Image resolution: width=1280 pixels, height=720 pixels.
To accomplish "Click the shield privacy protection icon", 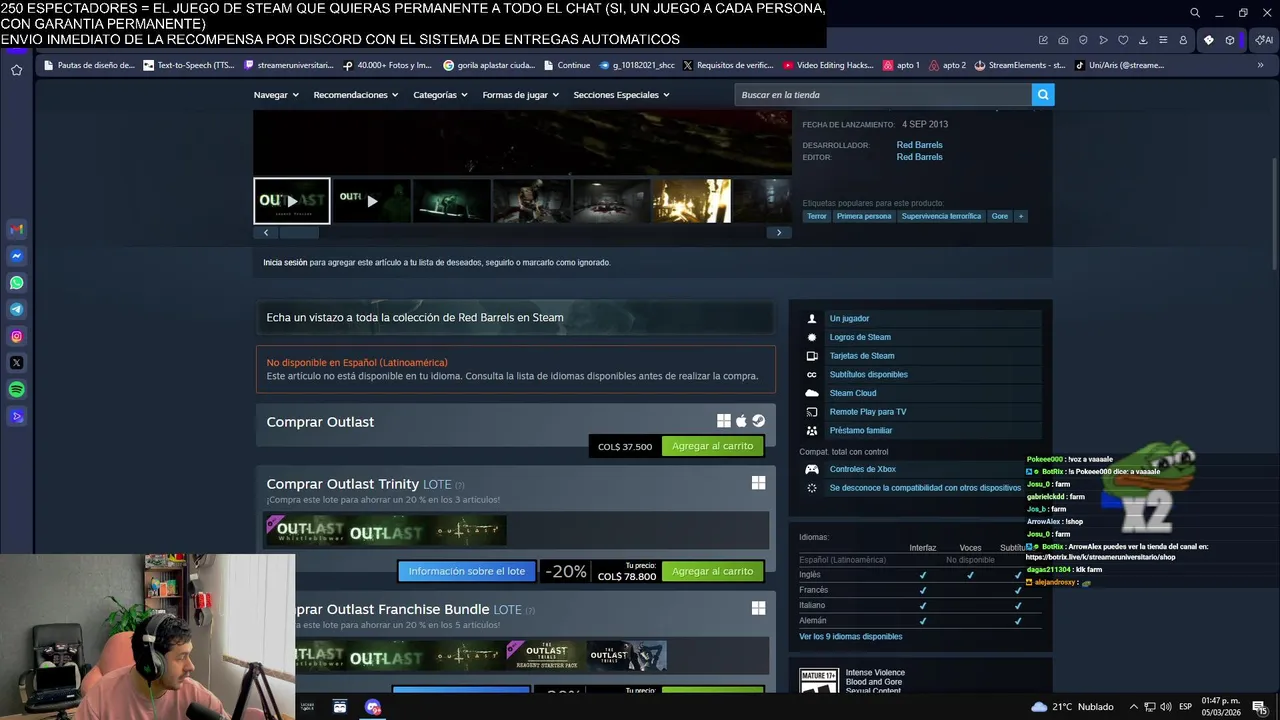I will pos(1083,40).
